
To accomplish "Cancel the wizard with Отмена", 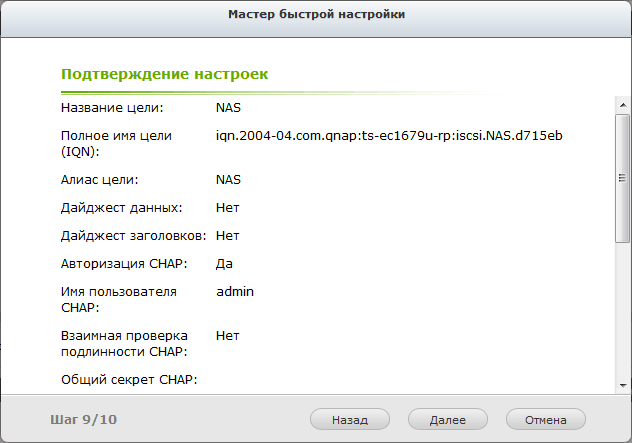I will pos(546,420).
